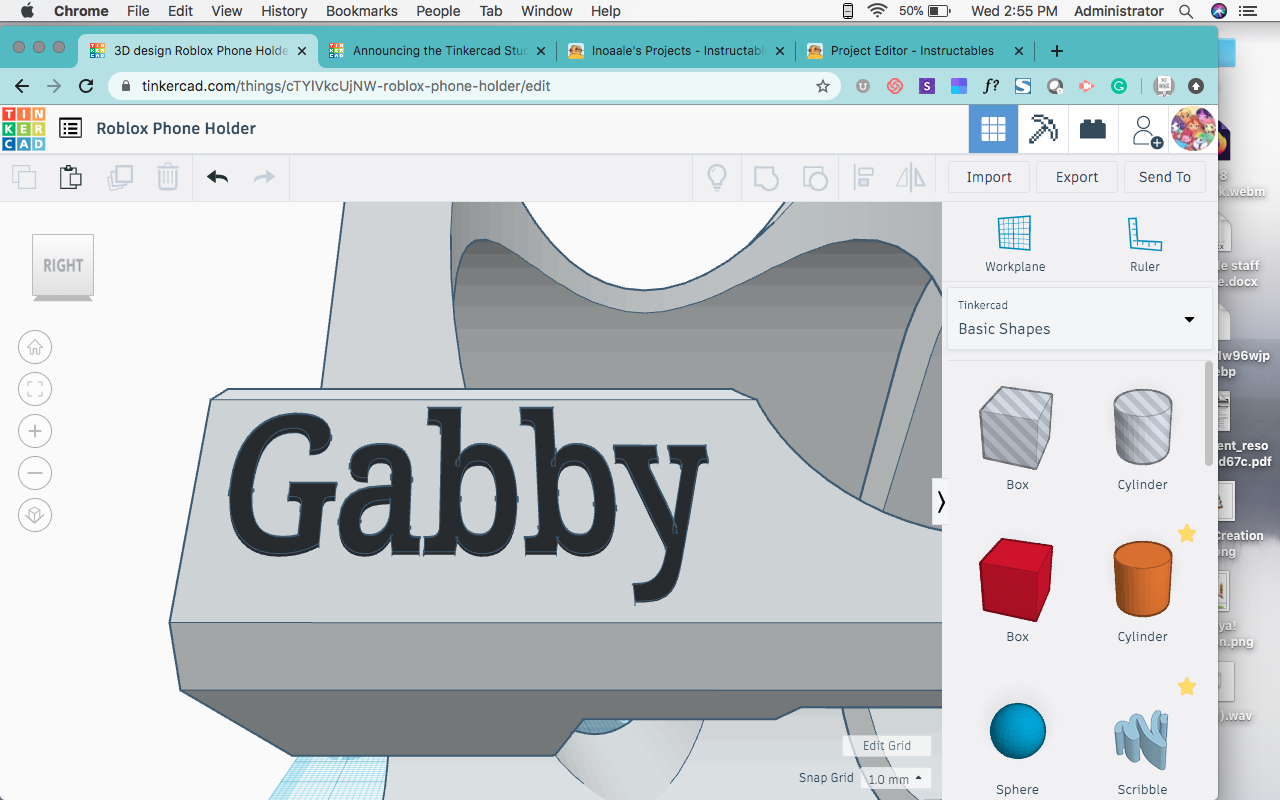Click the Align tool icon
The height and width of the screenshot is (800, 1280).
coord(861,176)
